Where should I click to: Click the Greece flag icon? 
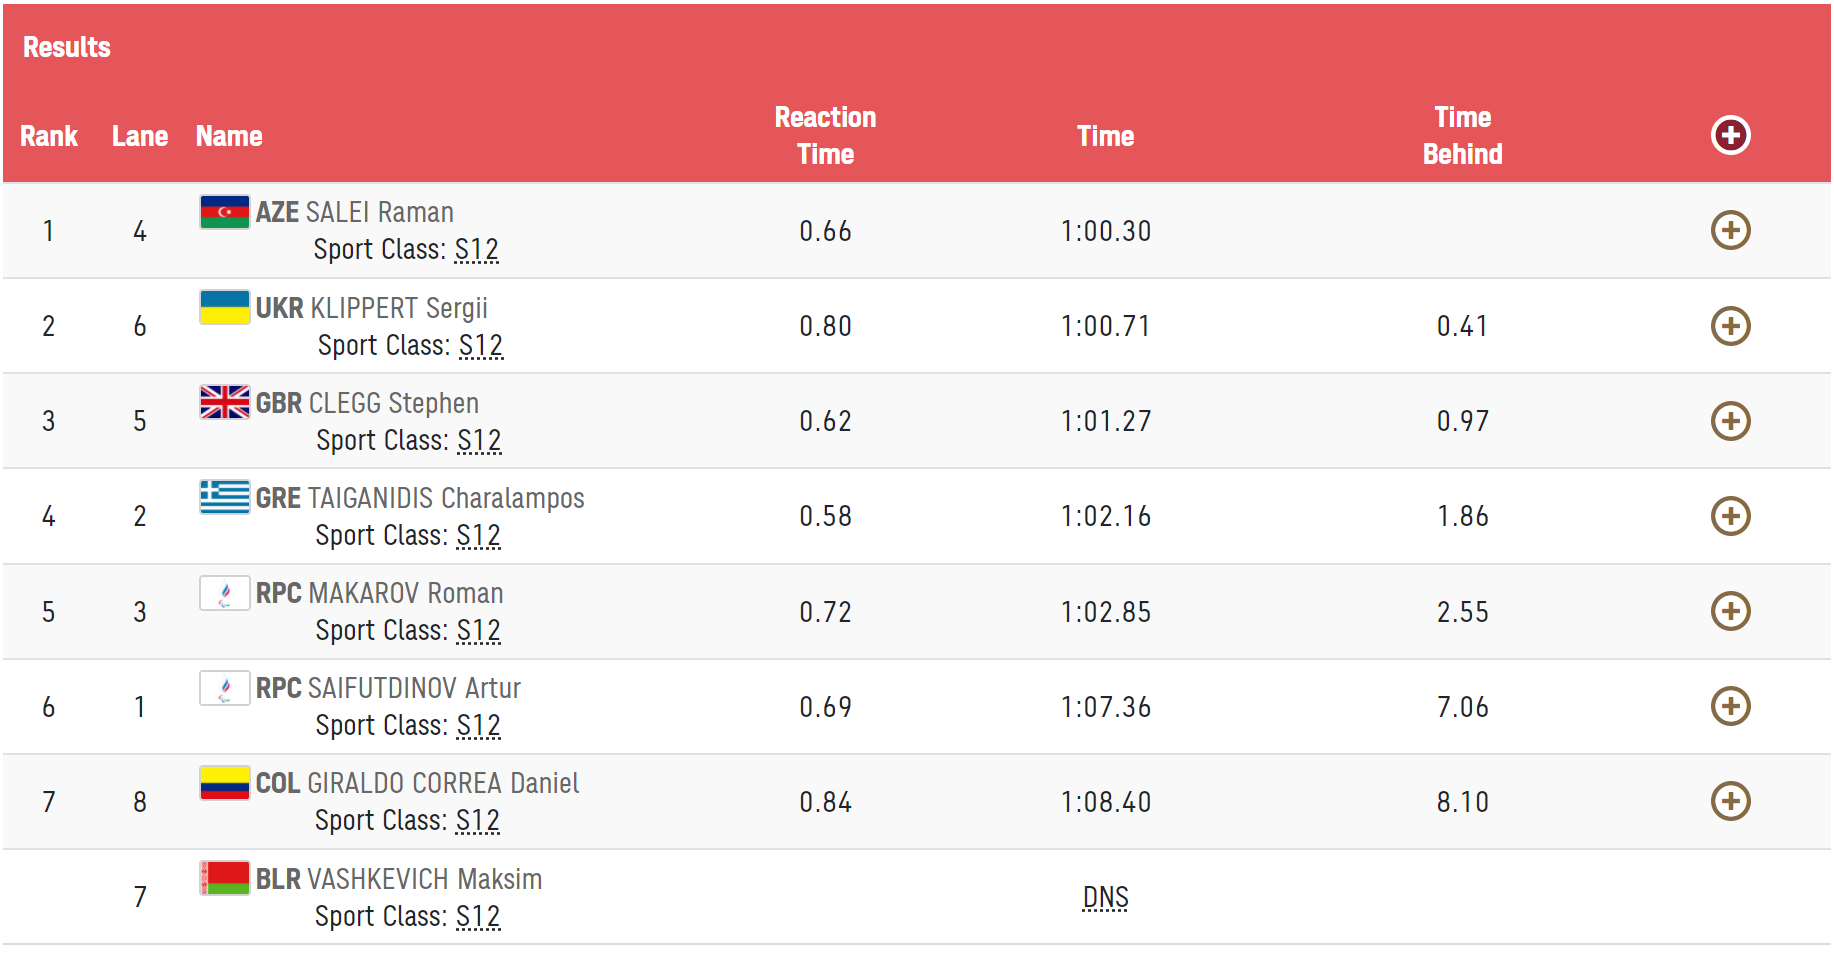pos(224,497)
